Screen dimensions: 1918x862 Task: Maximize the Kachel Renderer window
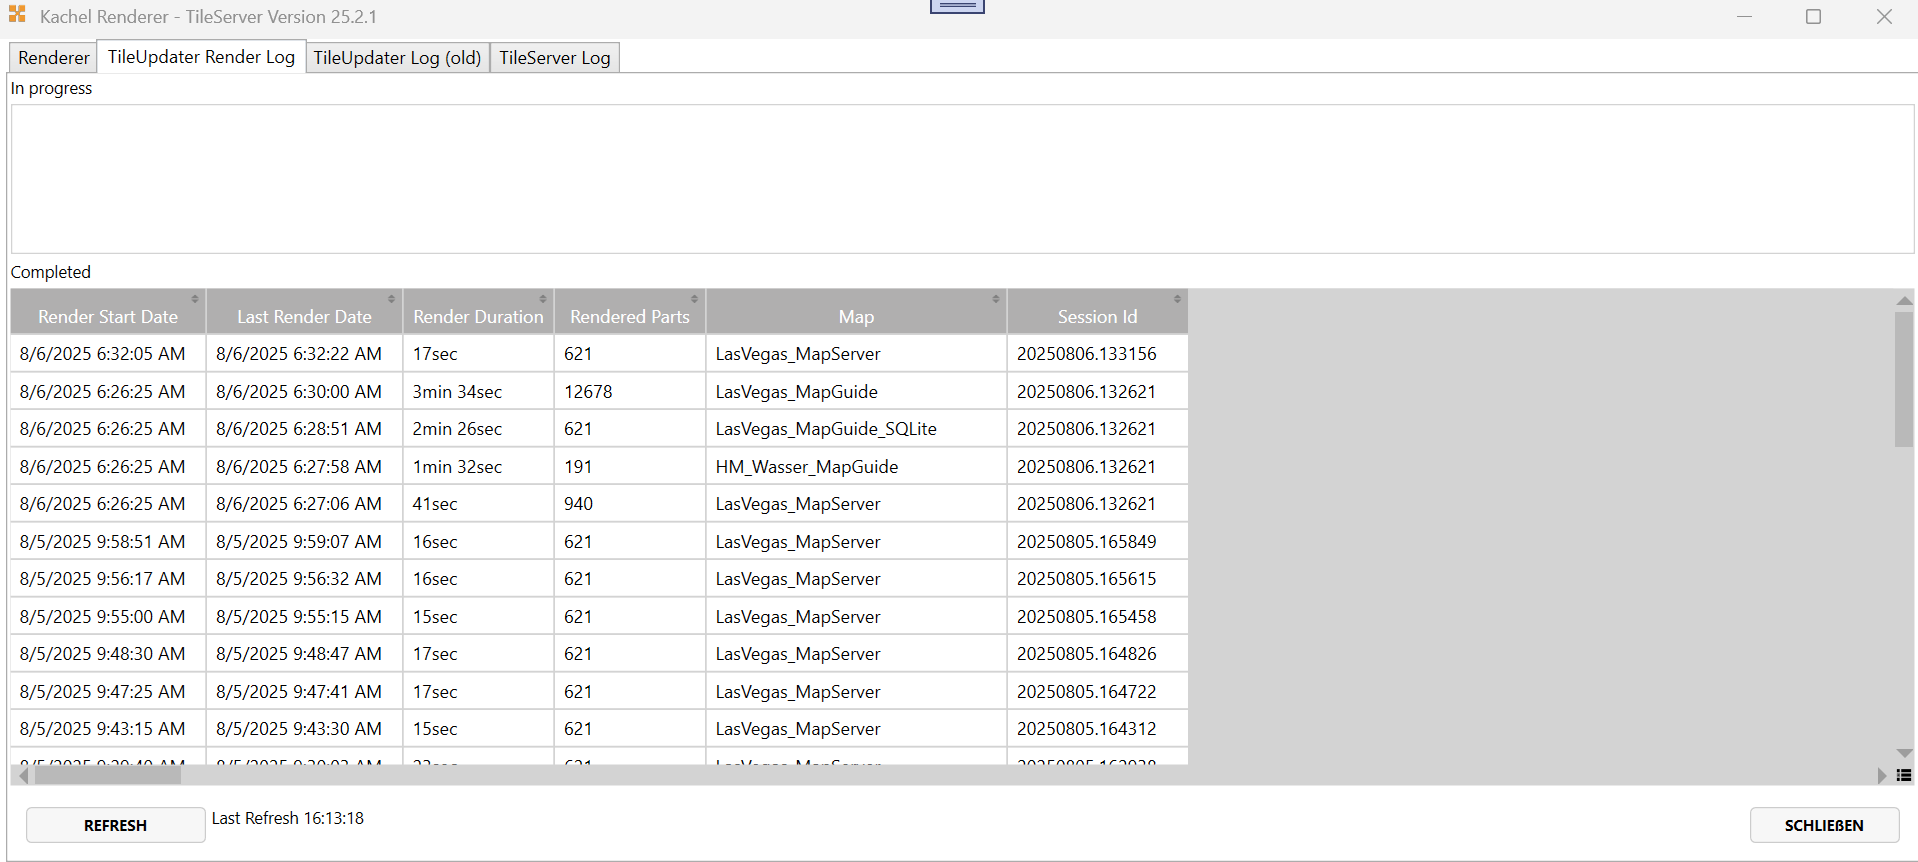coord(1813,17)
